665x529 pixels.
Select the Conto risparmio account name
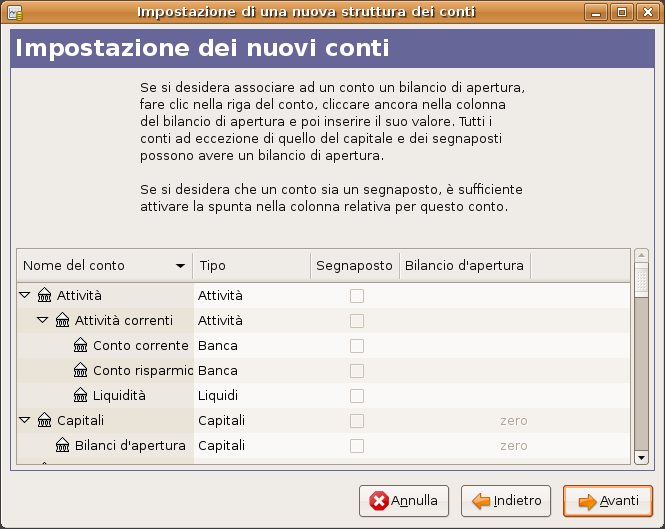143,370
